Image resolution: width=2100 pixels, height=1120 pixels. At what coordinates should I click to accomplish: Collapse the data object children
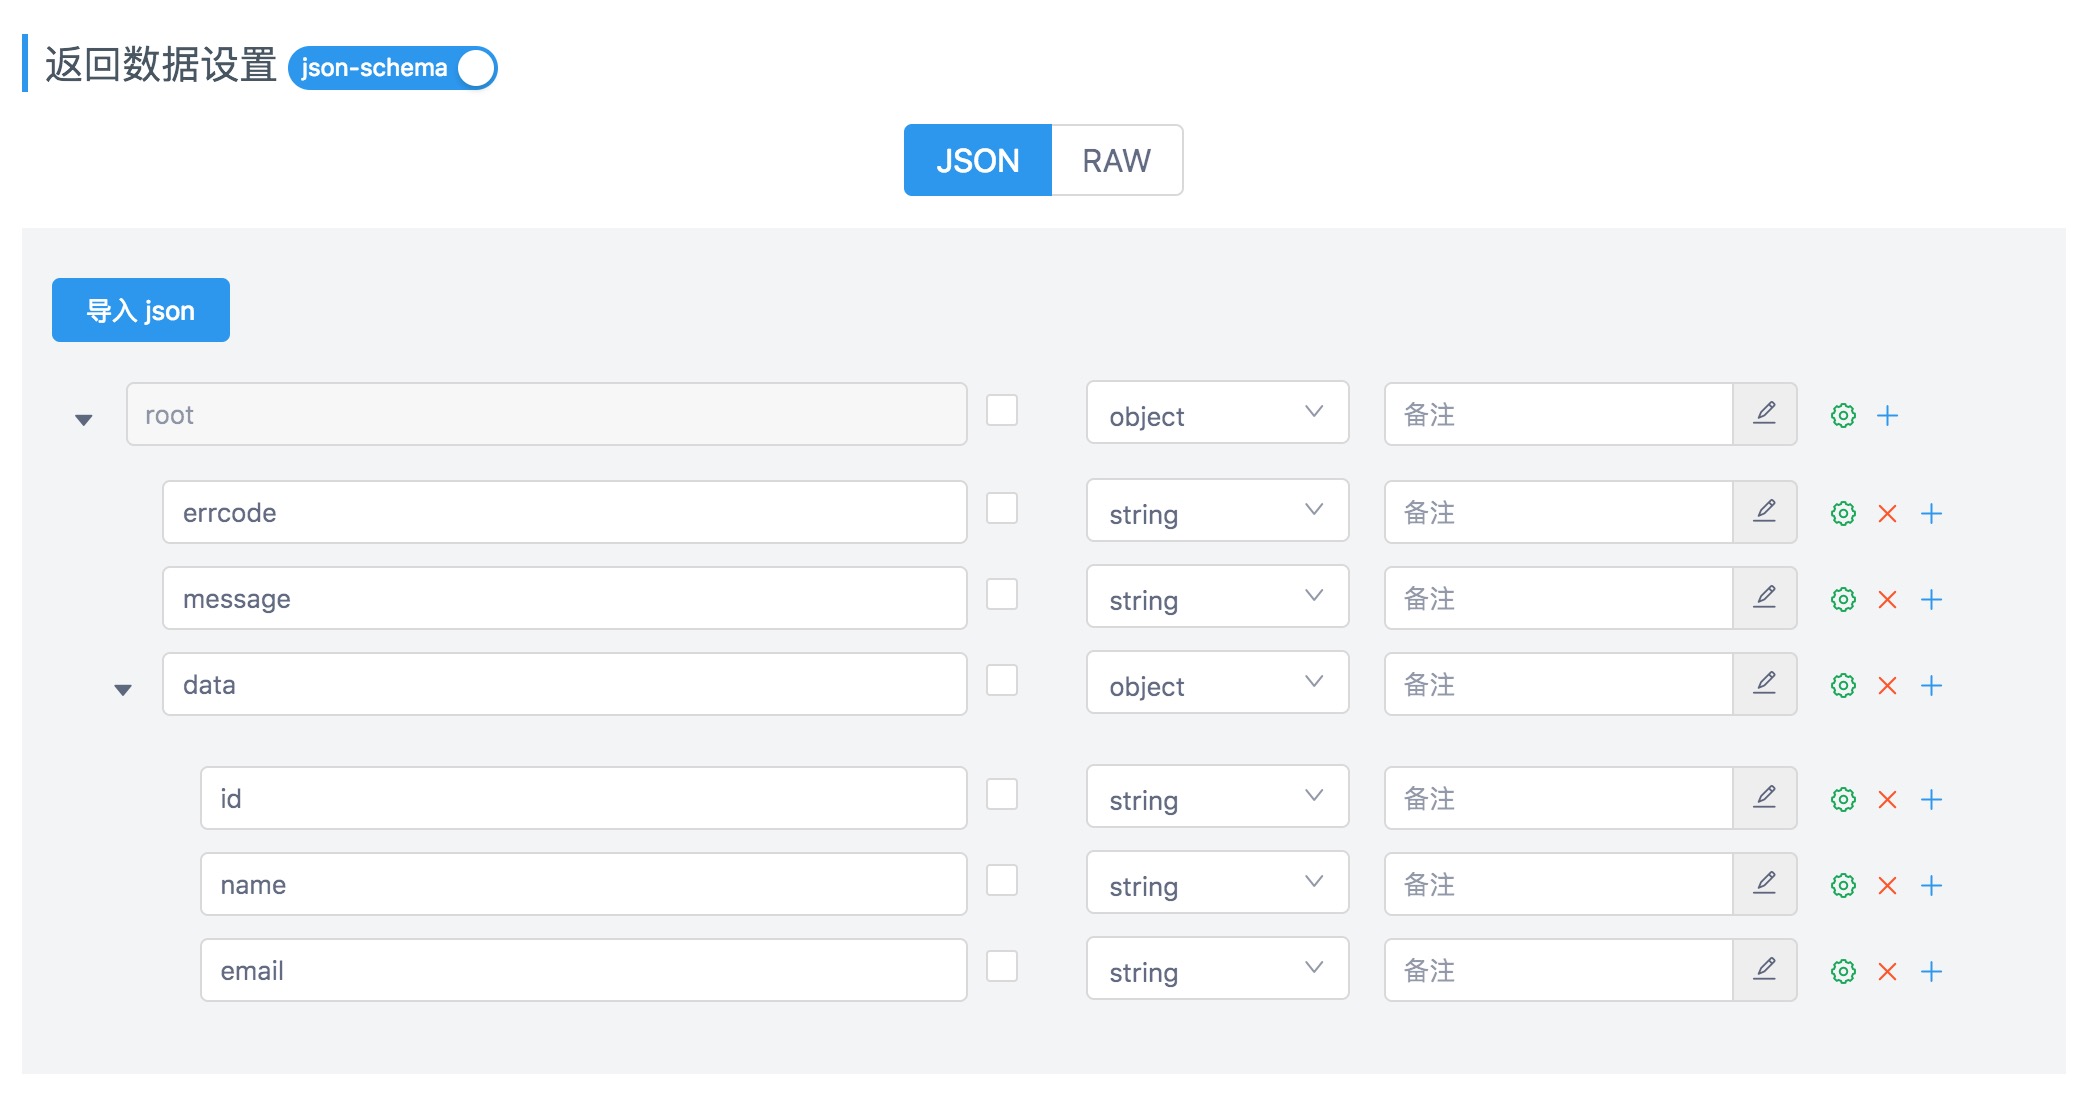pos(123,689)
